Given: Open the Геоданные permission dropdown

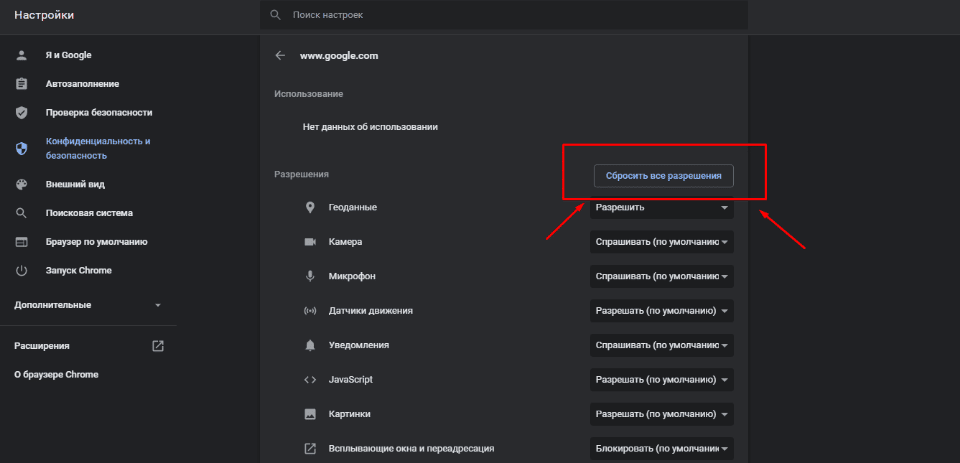Looking at the screenshot, I should pyautogui.click(x=661, y=208).
